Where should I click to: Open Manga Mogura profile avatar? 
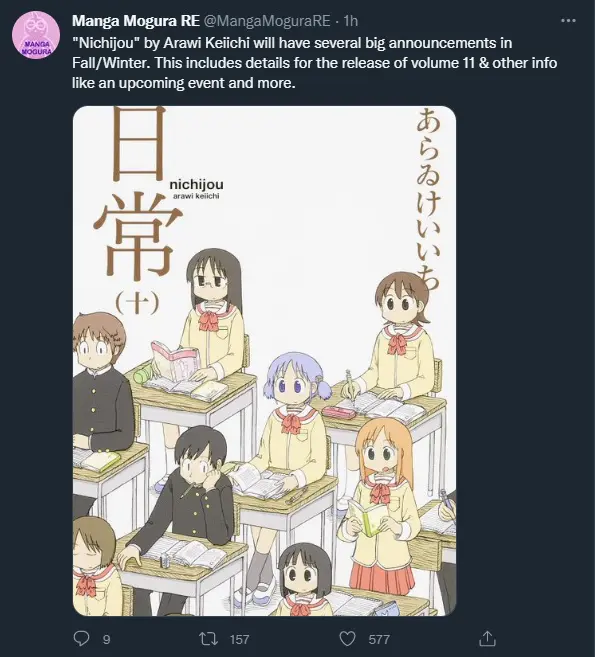click(36, 36)
